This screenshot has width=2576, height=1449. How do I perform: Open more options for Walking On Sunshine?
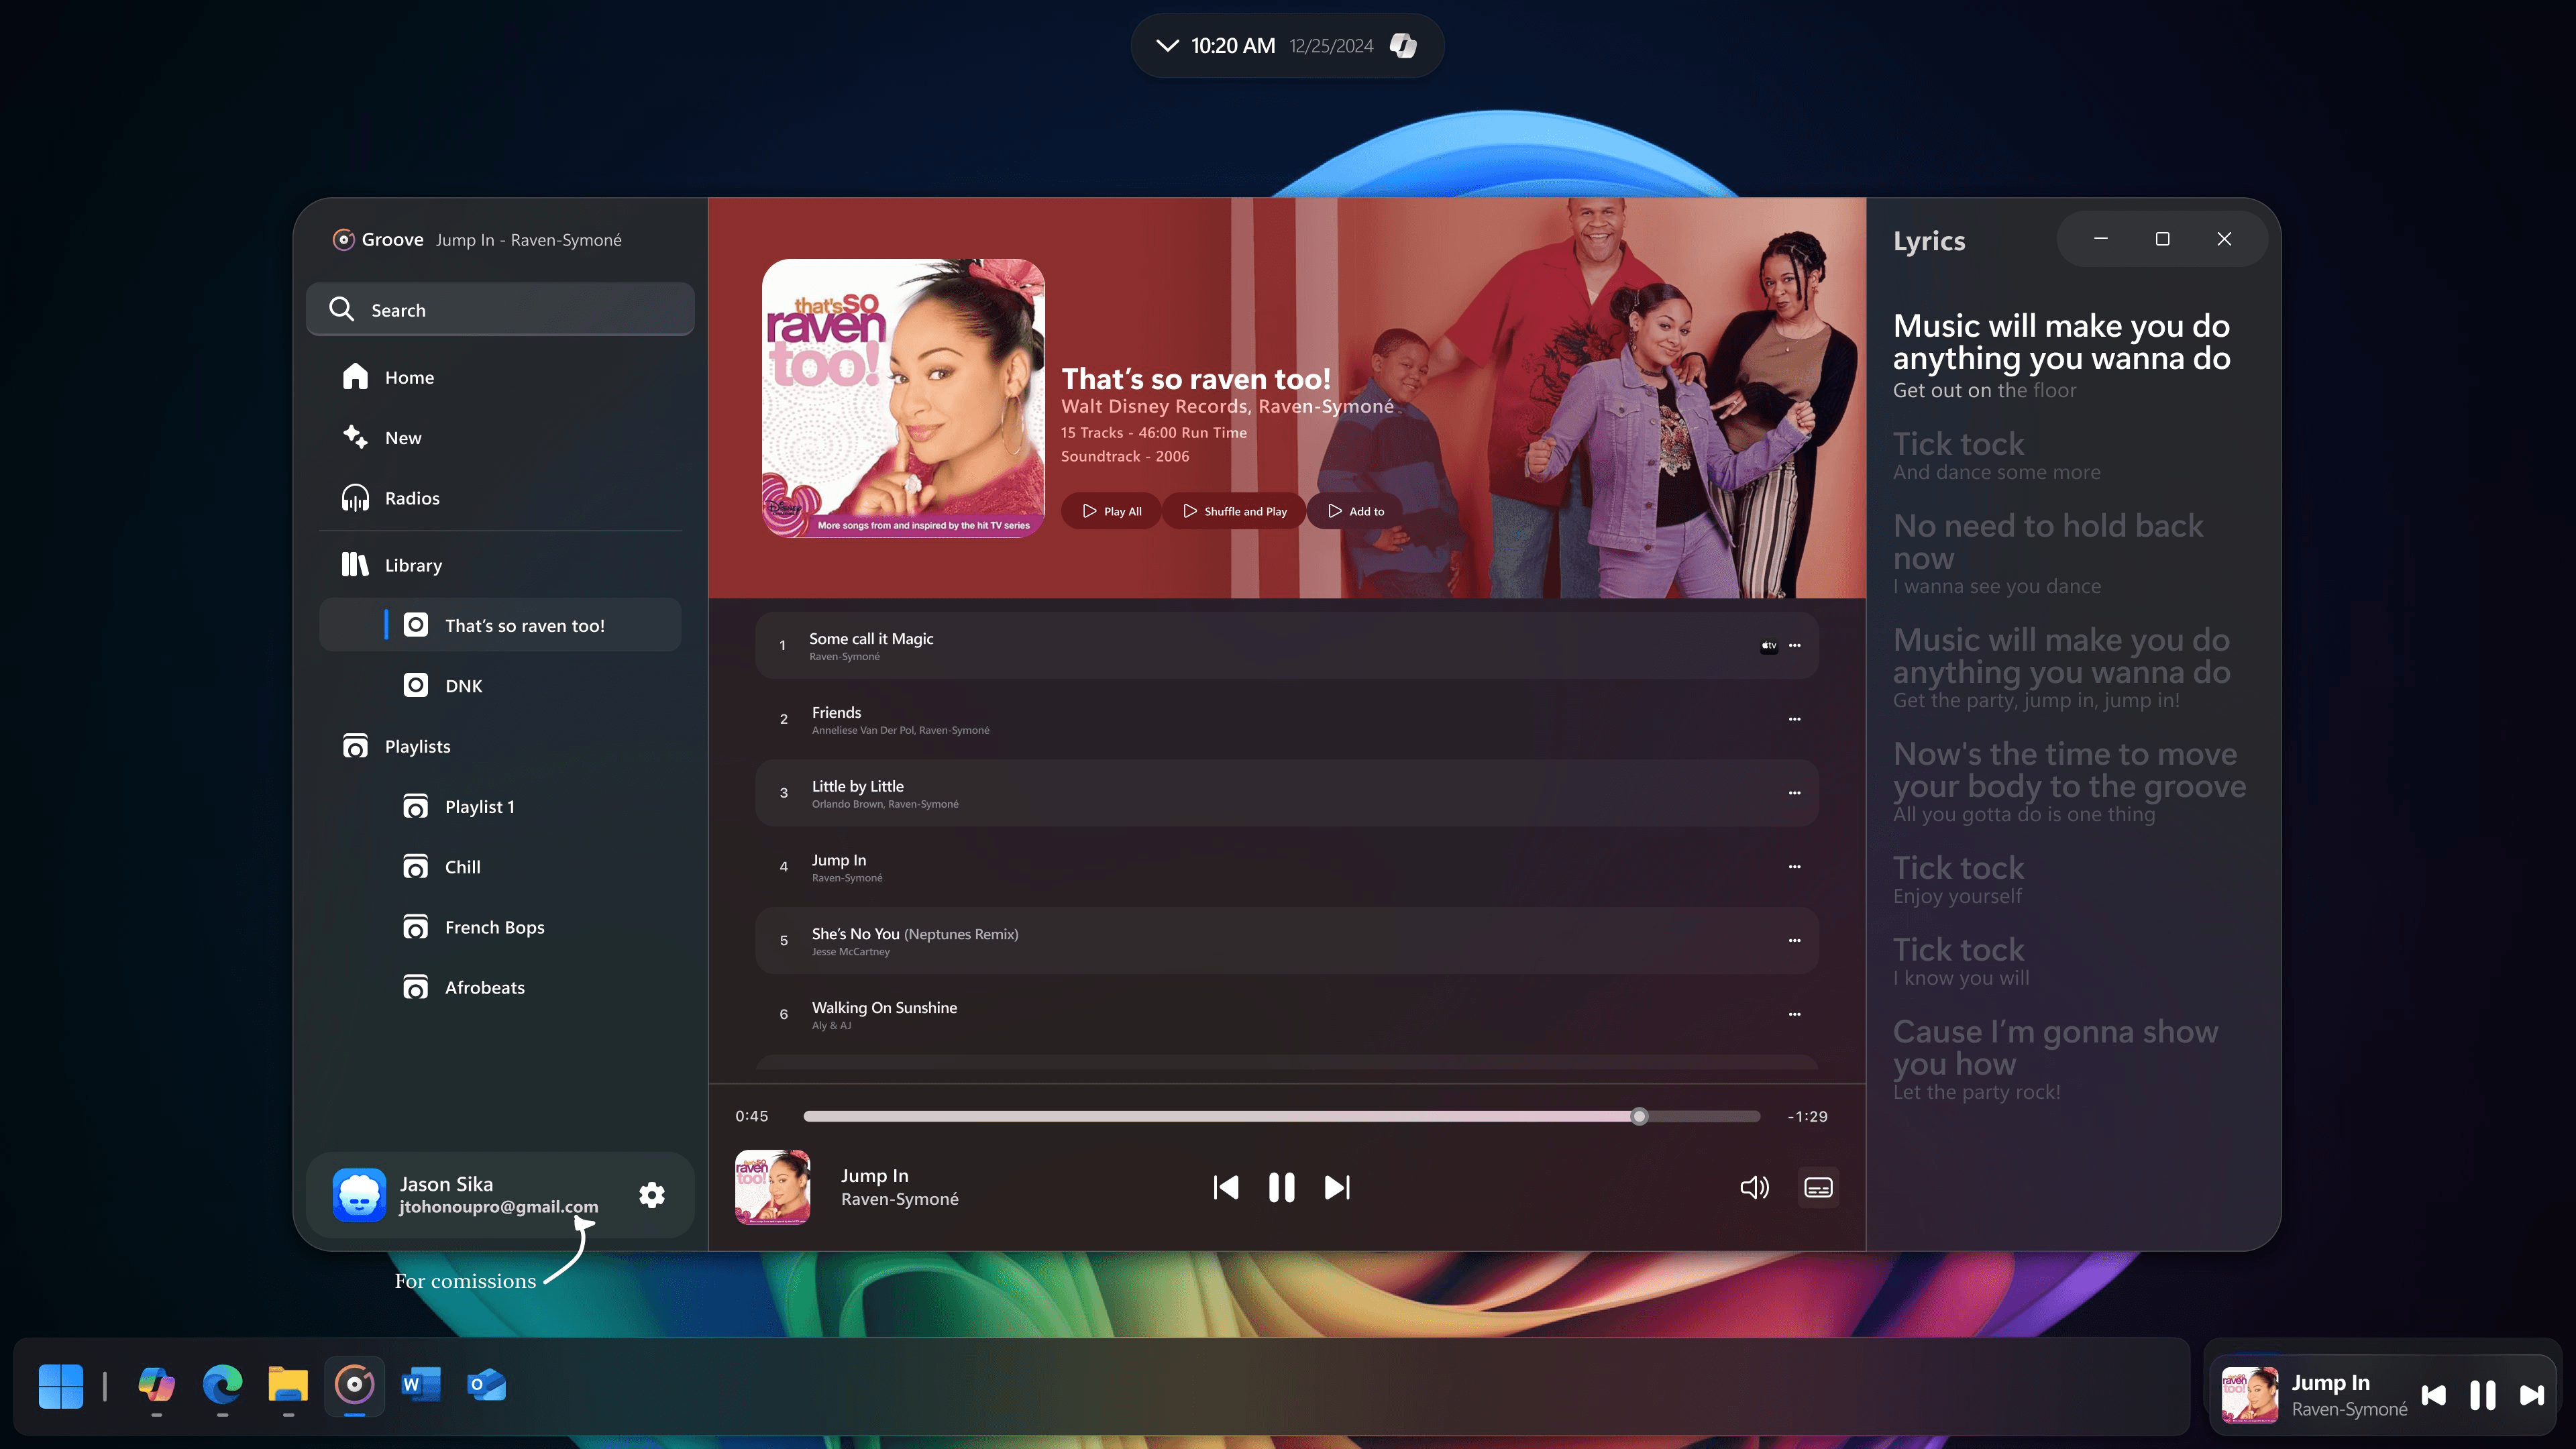pos(1795,1014)
